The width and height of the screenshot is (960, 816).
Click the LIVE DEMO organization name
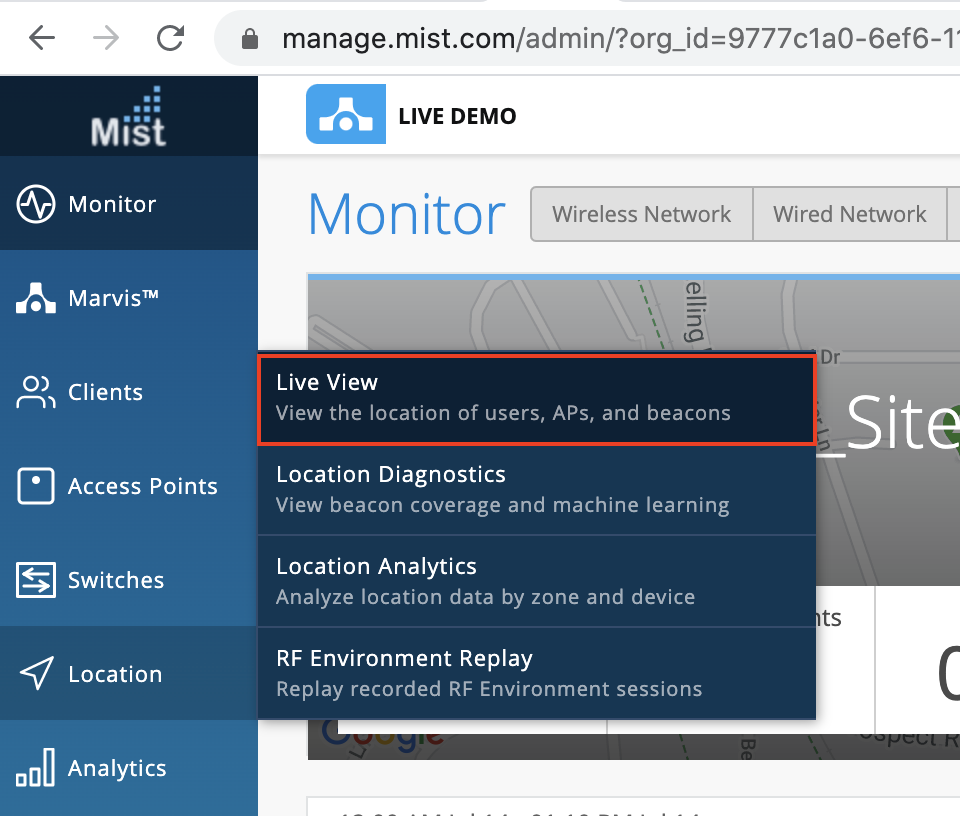457,116
